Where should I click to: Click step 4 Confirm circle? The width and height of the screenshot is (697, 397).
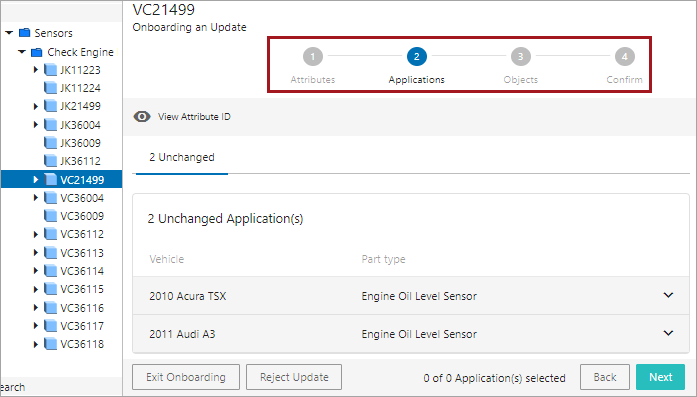tap(625, 56)
